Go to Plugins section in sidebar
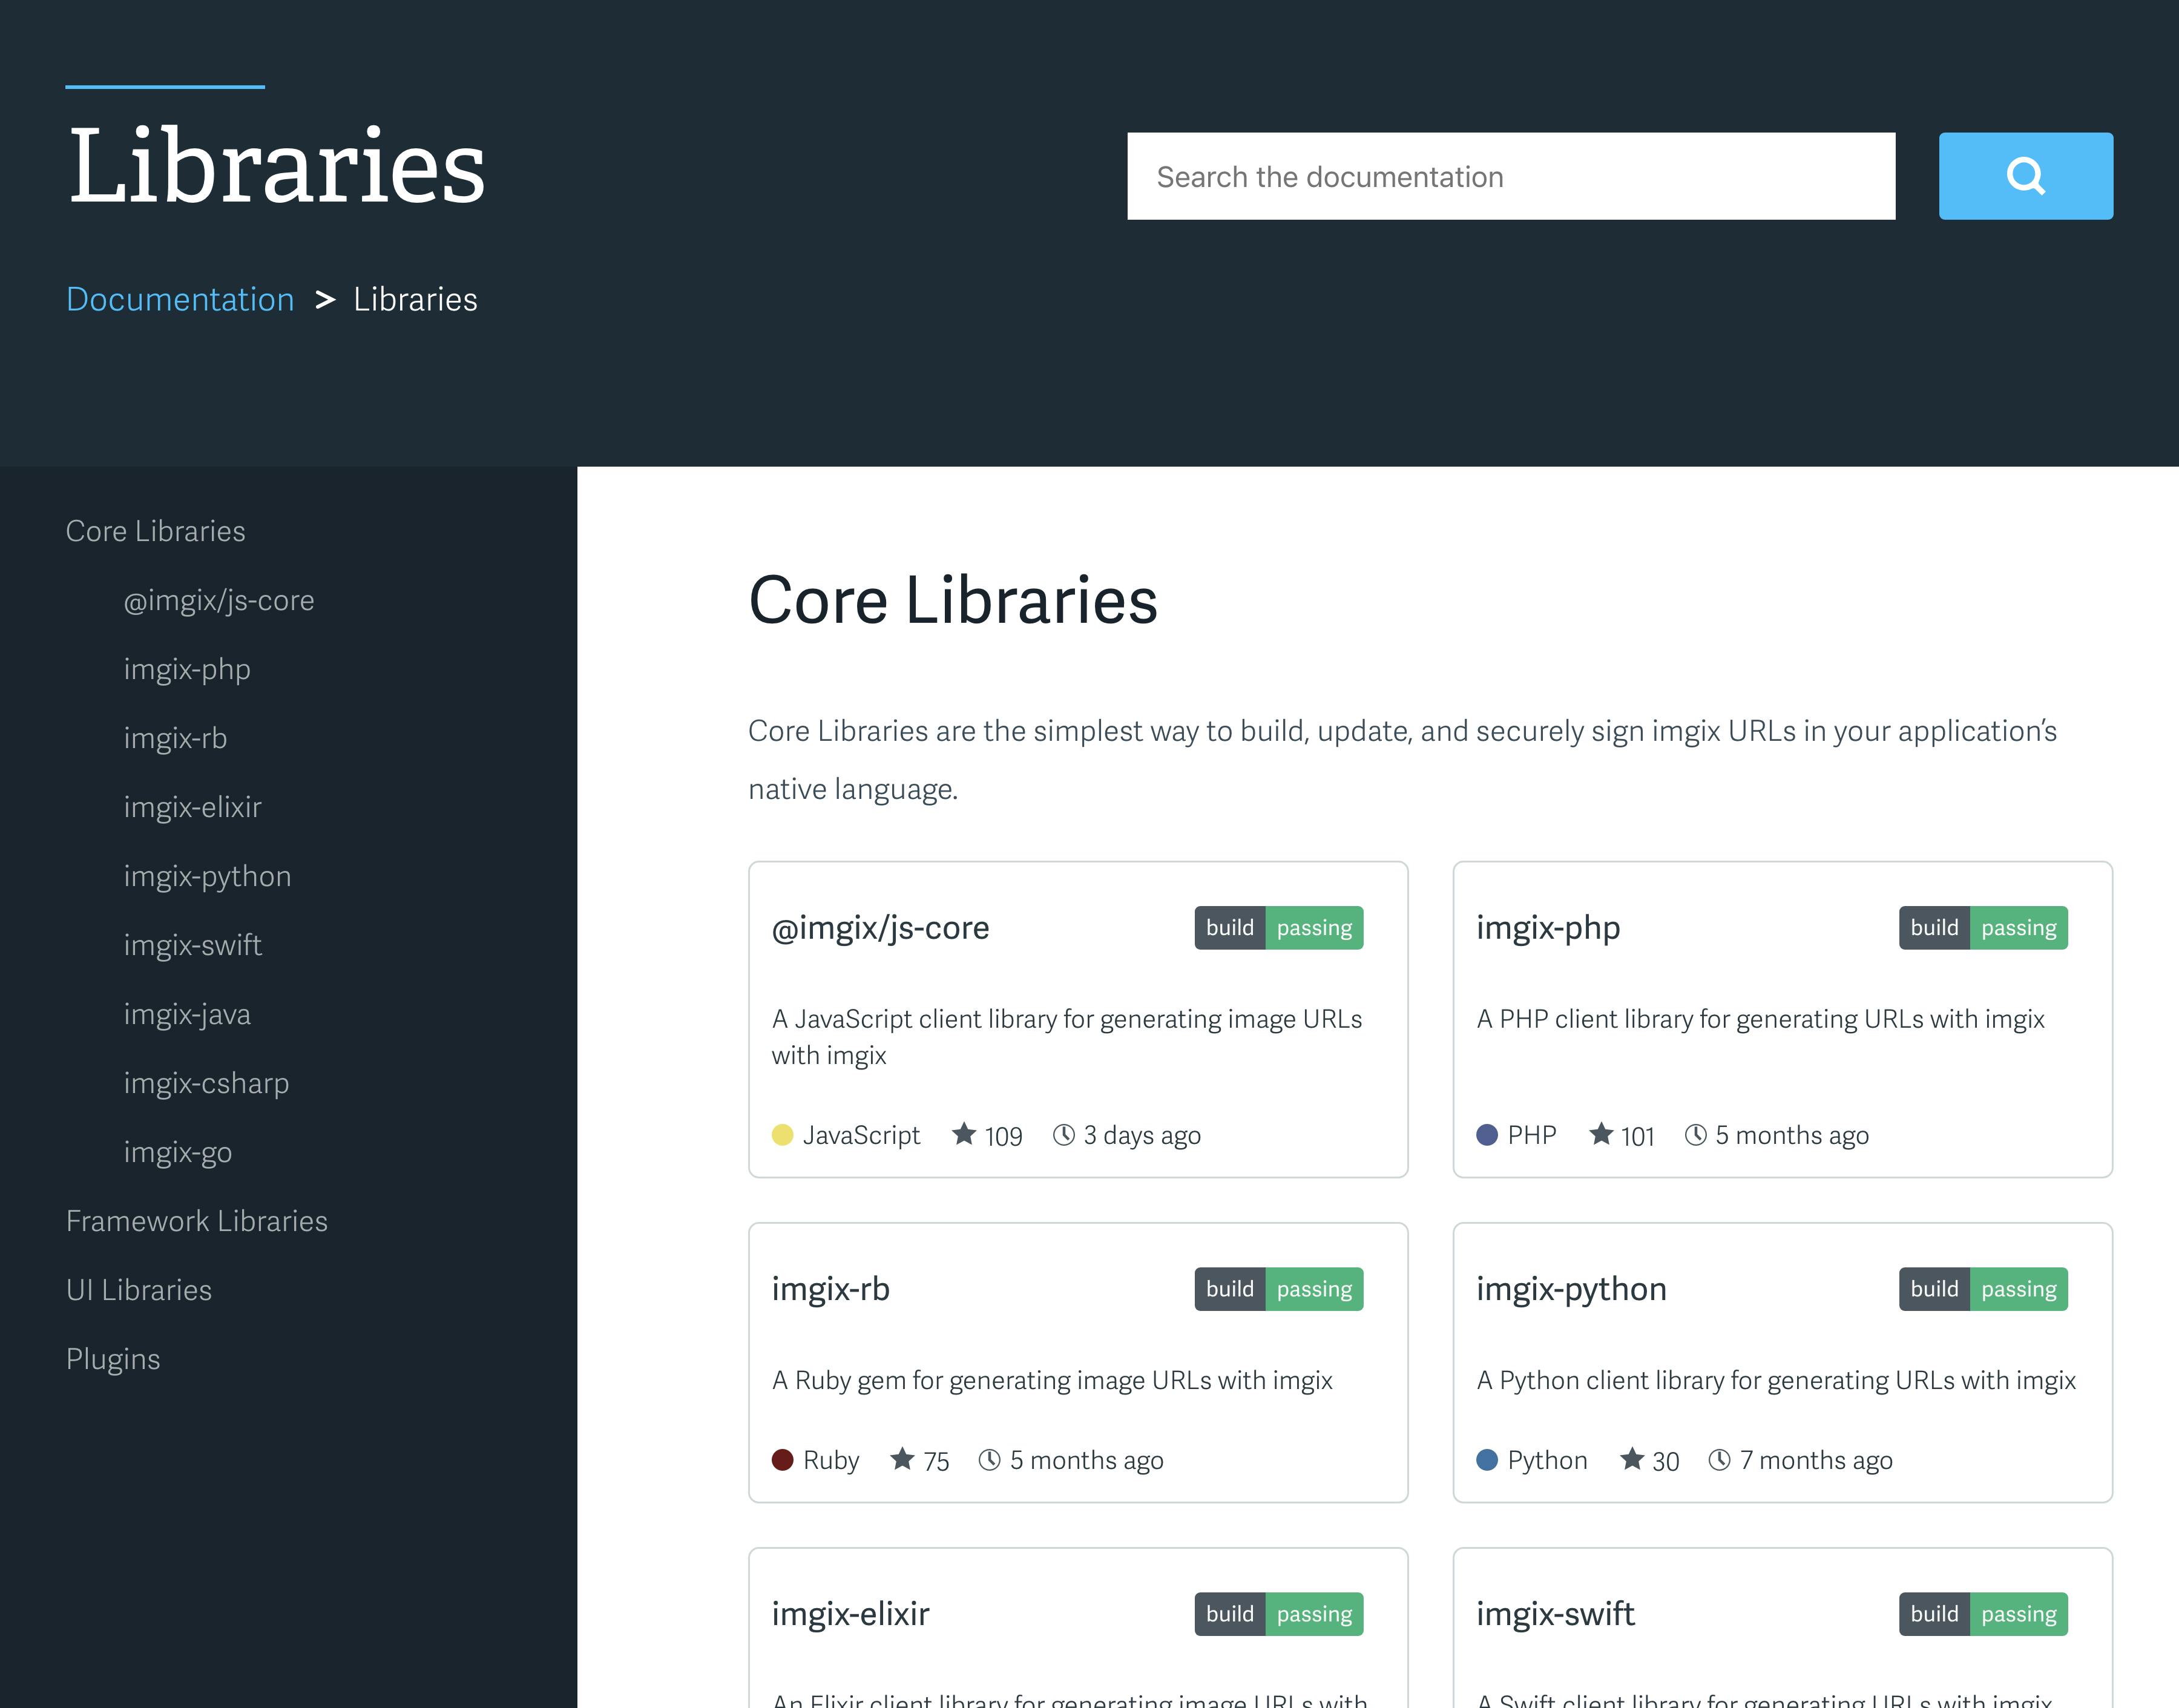The image size is (2179, 1708). pos(113,1358)
